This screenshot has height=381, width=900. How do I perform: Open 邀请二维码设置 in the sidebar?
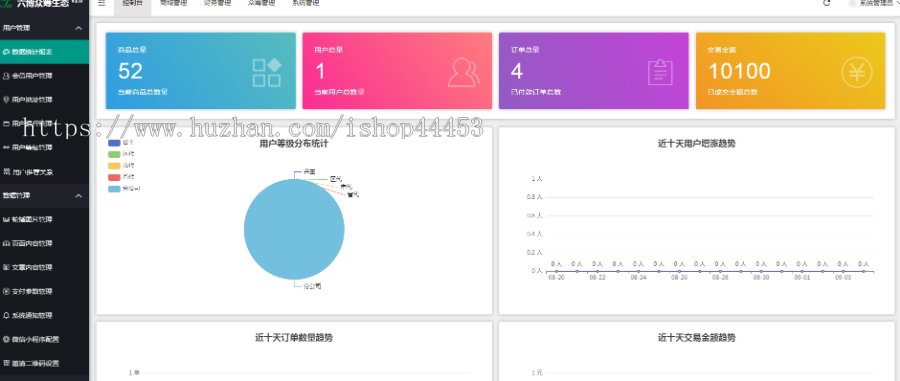point(44,363)
